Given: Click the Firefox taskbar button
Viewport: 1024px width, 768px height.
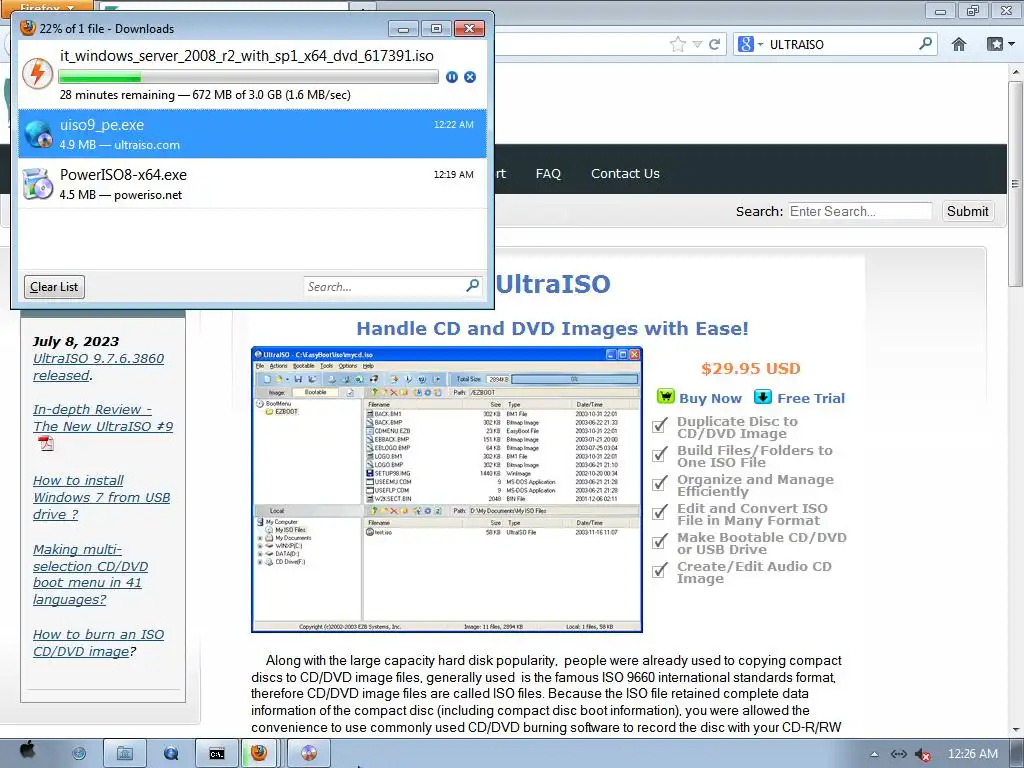Looking at the screenshot, I should (x=260, y=754).
